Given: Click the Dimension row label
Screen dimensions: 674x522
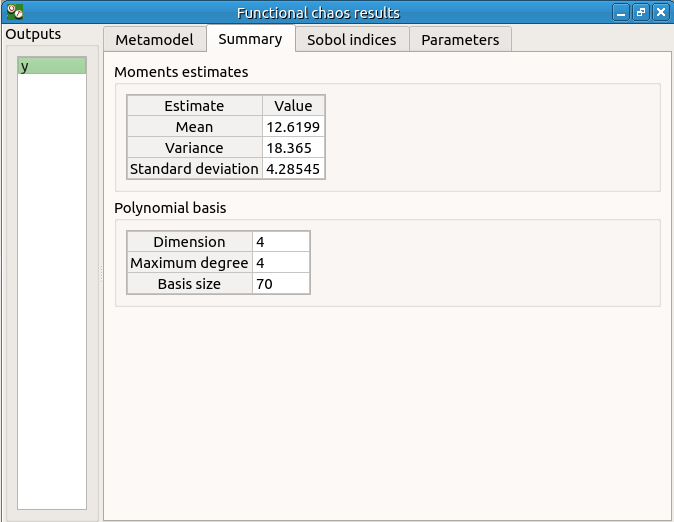Looking at the screenshot, I should [189, 242].
